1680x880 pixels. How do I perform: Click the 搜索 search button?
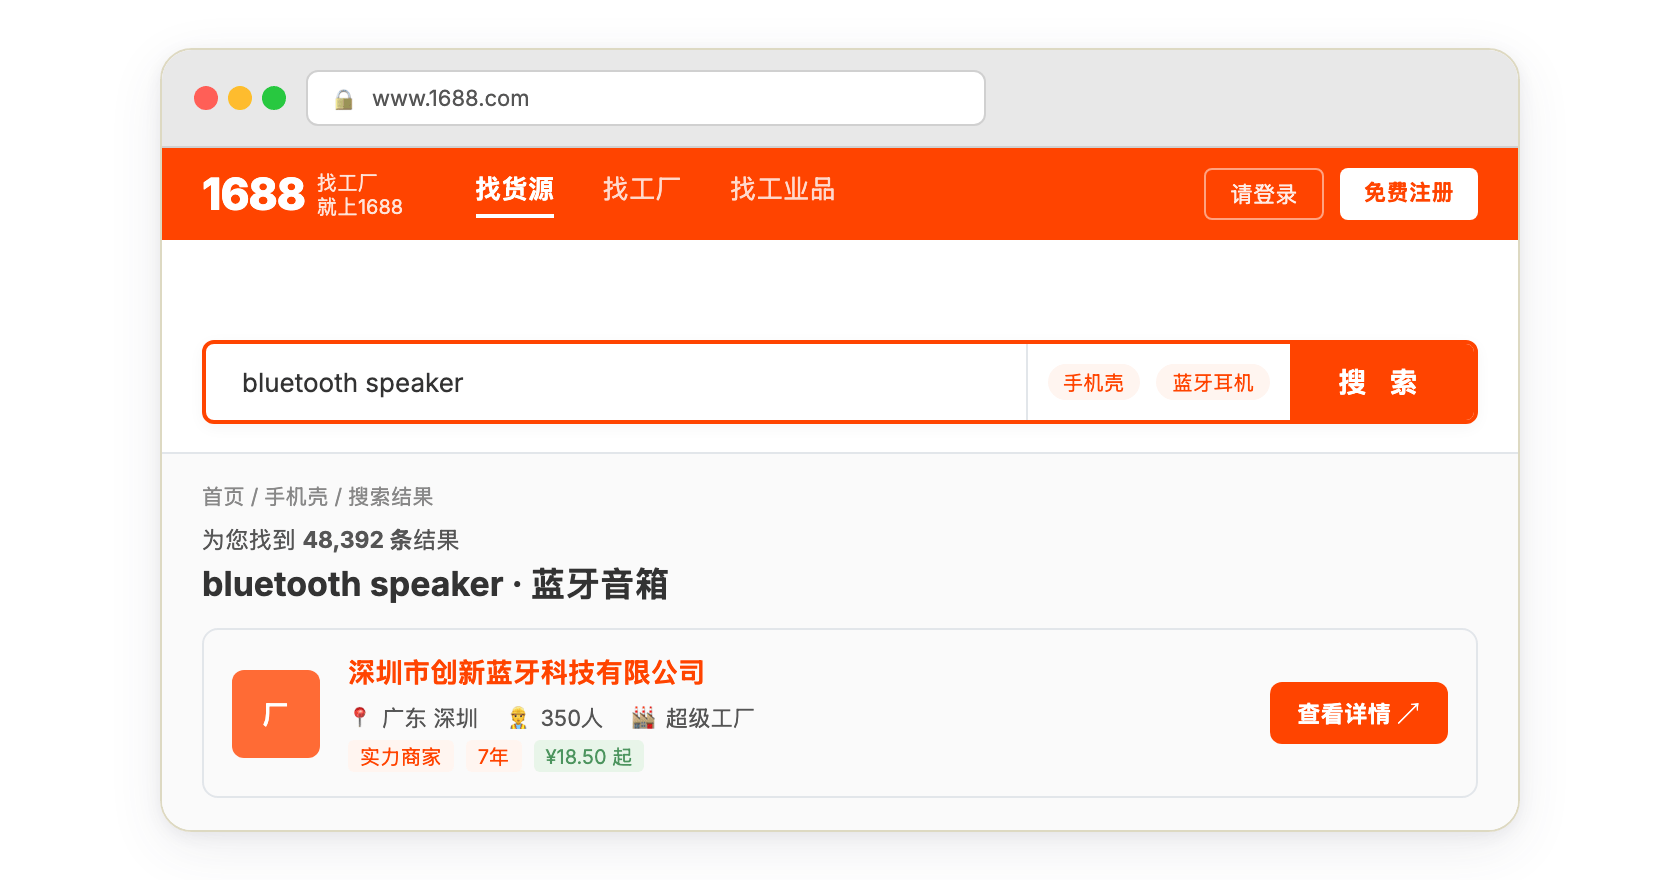point(1382,383)
